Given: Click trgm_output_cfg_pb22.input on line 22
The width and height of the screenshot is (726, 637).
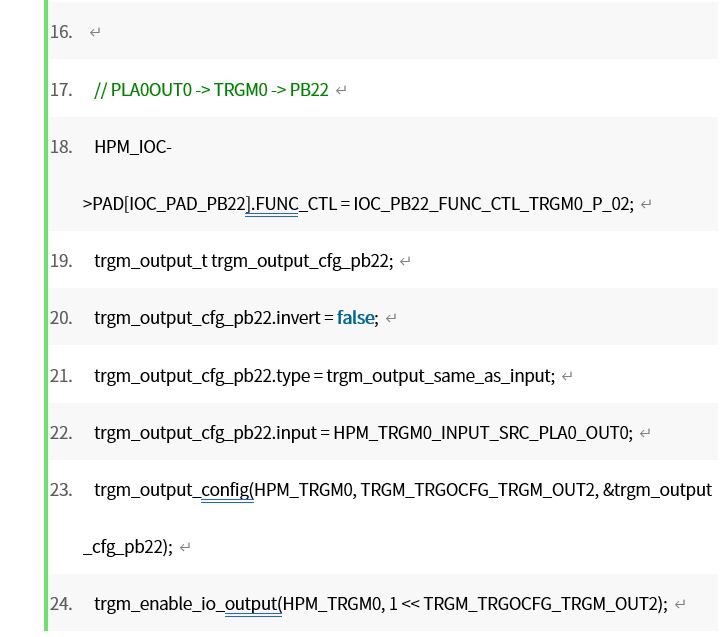Looking at the screenshot, I should point(205,433).
